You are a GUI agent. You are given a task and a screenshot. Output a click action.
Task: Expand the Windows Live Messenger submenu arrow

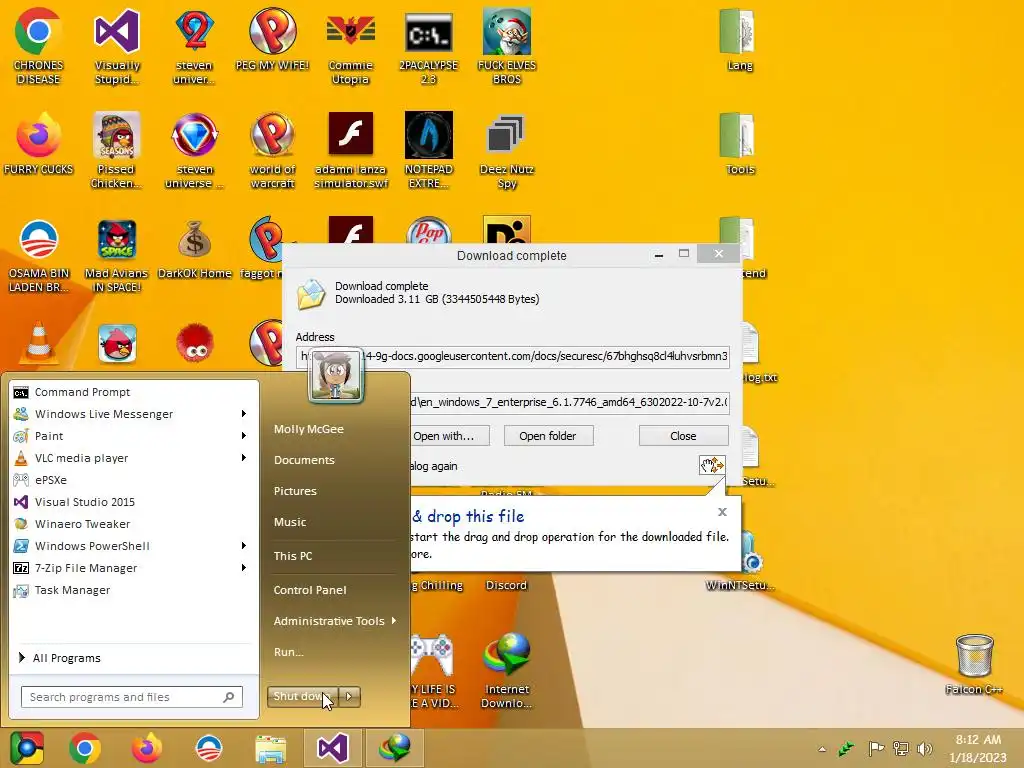244,413
